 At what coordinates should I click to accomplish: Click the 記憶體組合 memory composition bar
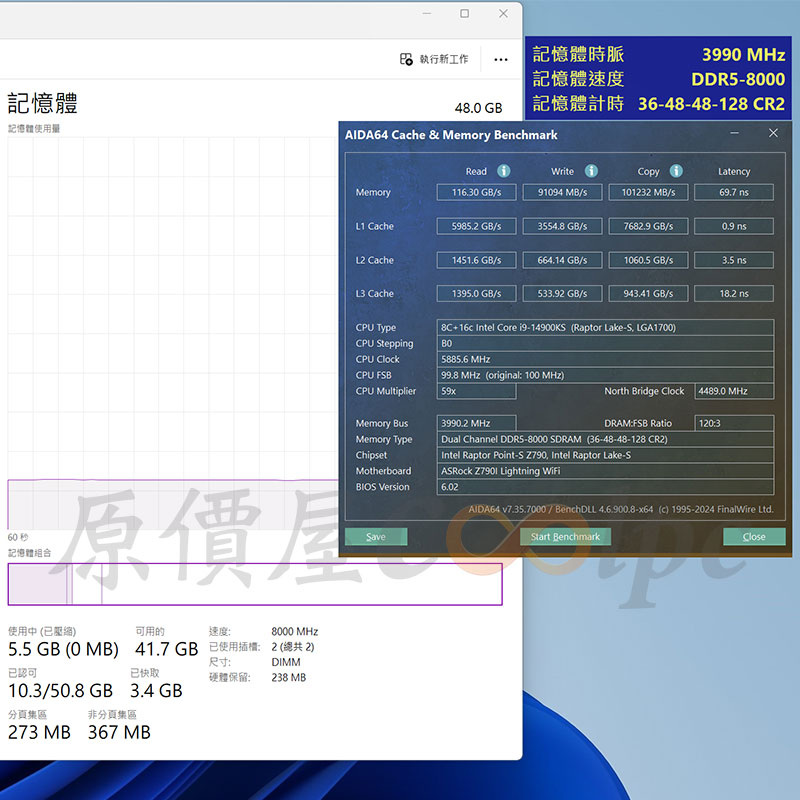point(255,584)
